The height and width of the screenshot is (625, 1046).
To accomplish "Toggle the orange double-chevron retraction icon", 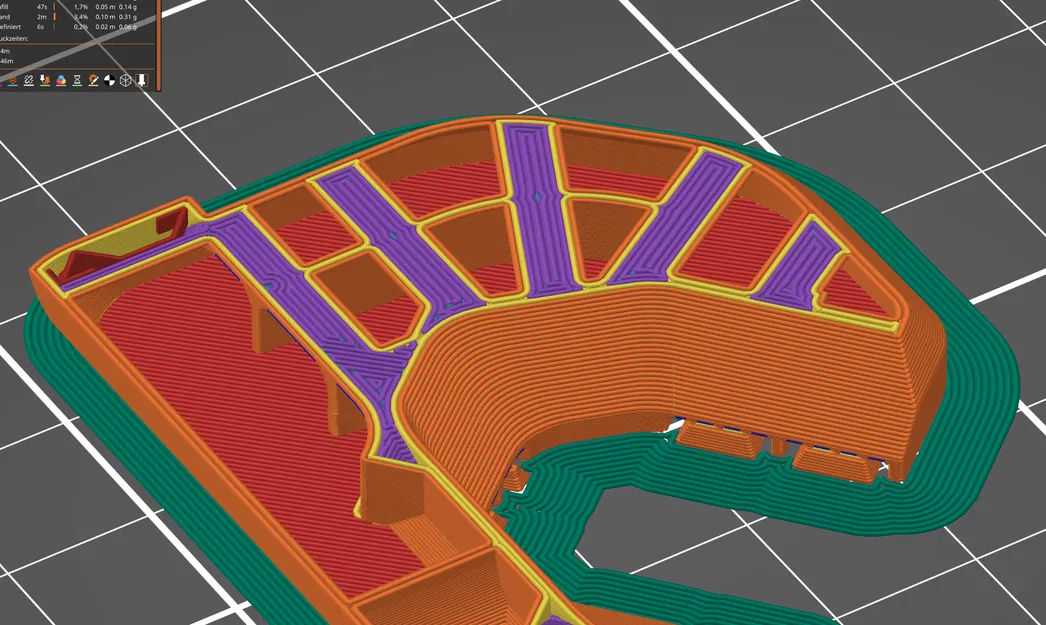I will click(13, 80).
